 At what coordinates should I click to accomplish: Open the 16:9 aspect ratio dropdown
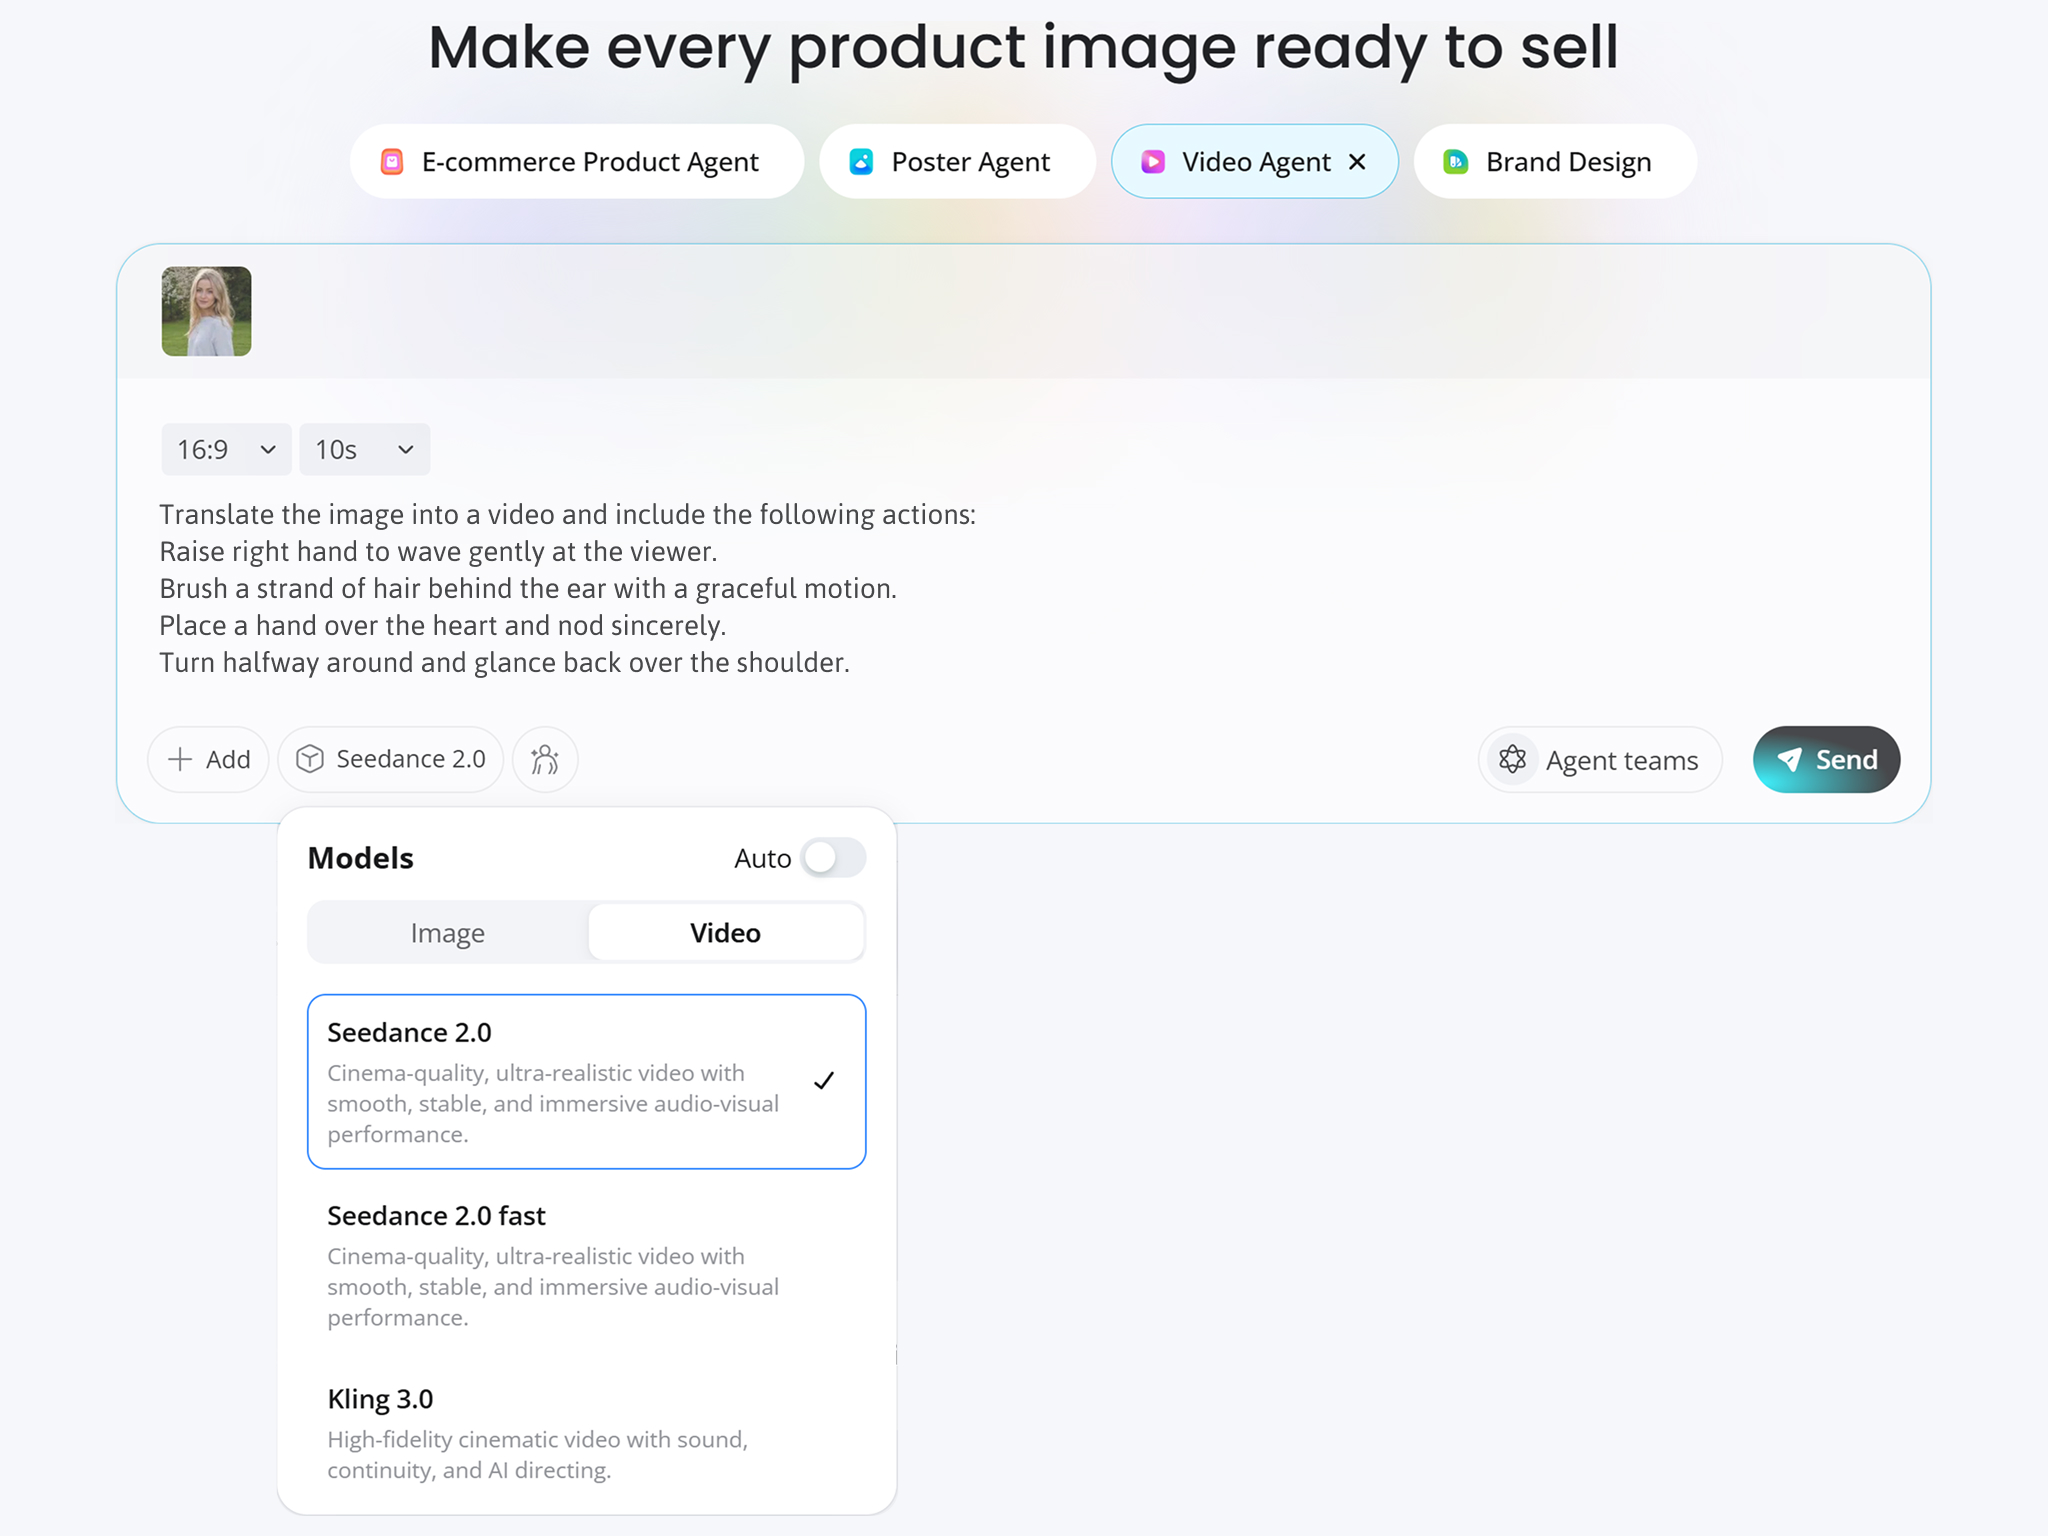click(226, 450)
